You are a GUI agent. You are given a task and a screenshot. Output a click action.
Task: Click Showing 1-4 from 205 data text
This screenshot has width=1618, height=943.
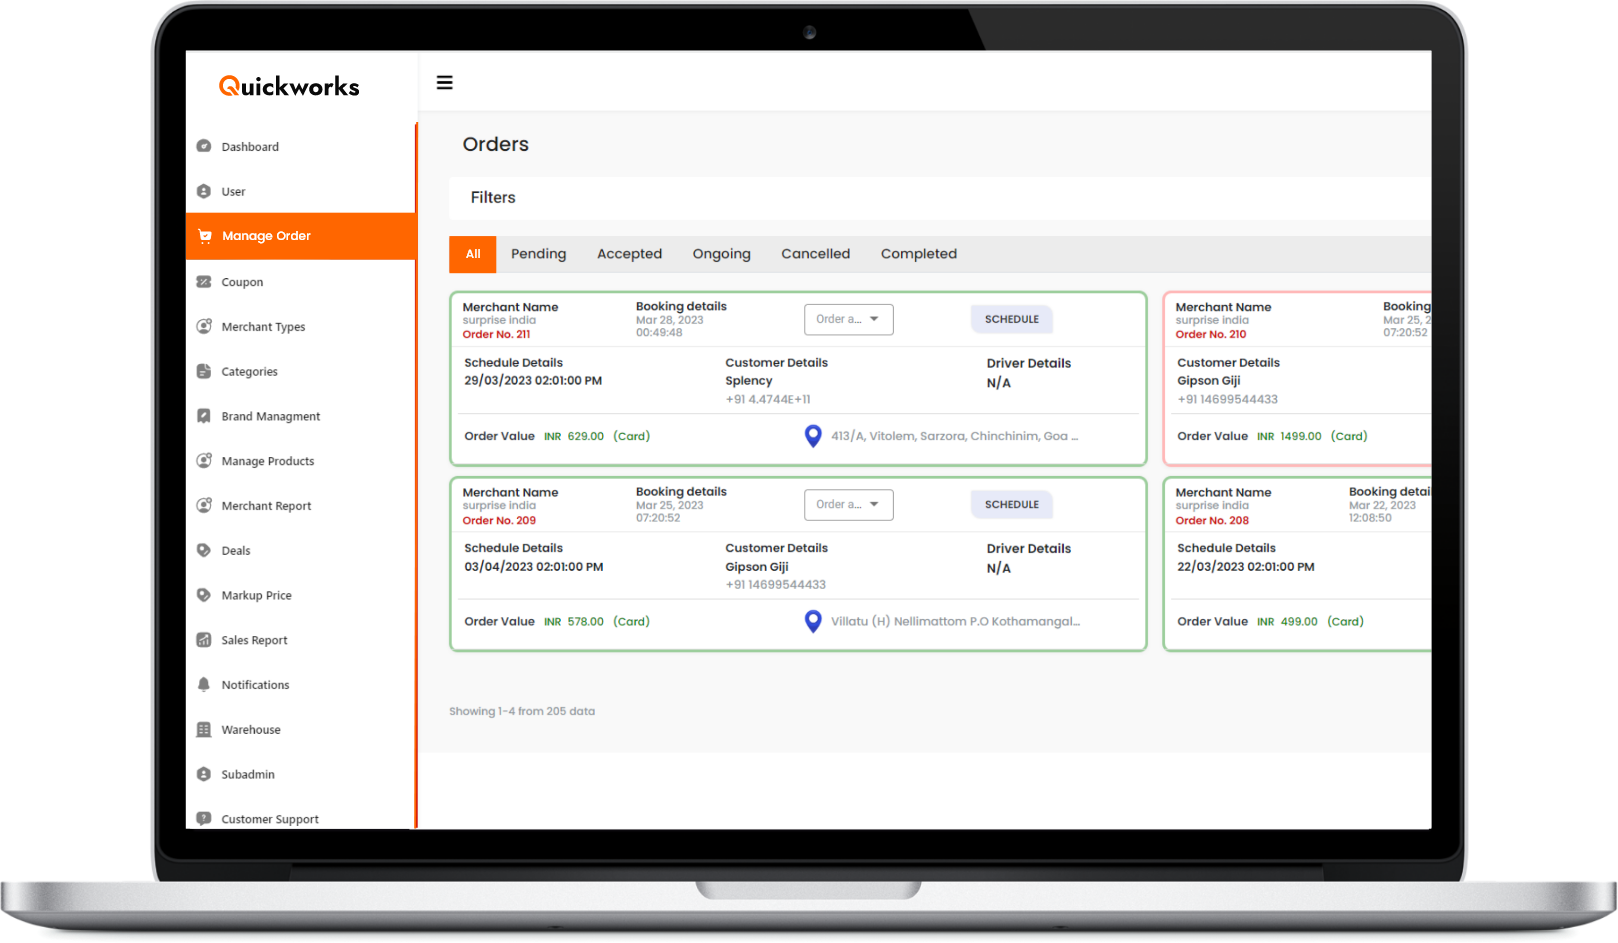coord(522,711)
